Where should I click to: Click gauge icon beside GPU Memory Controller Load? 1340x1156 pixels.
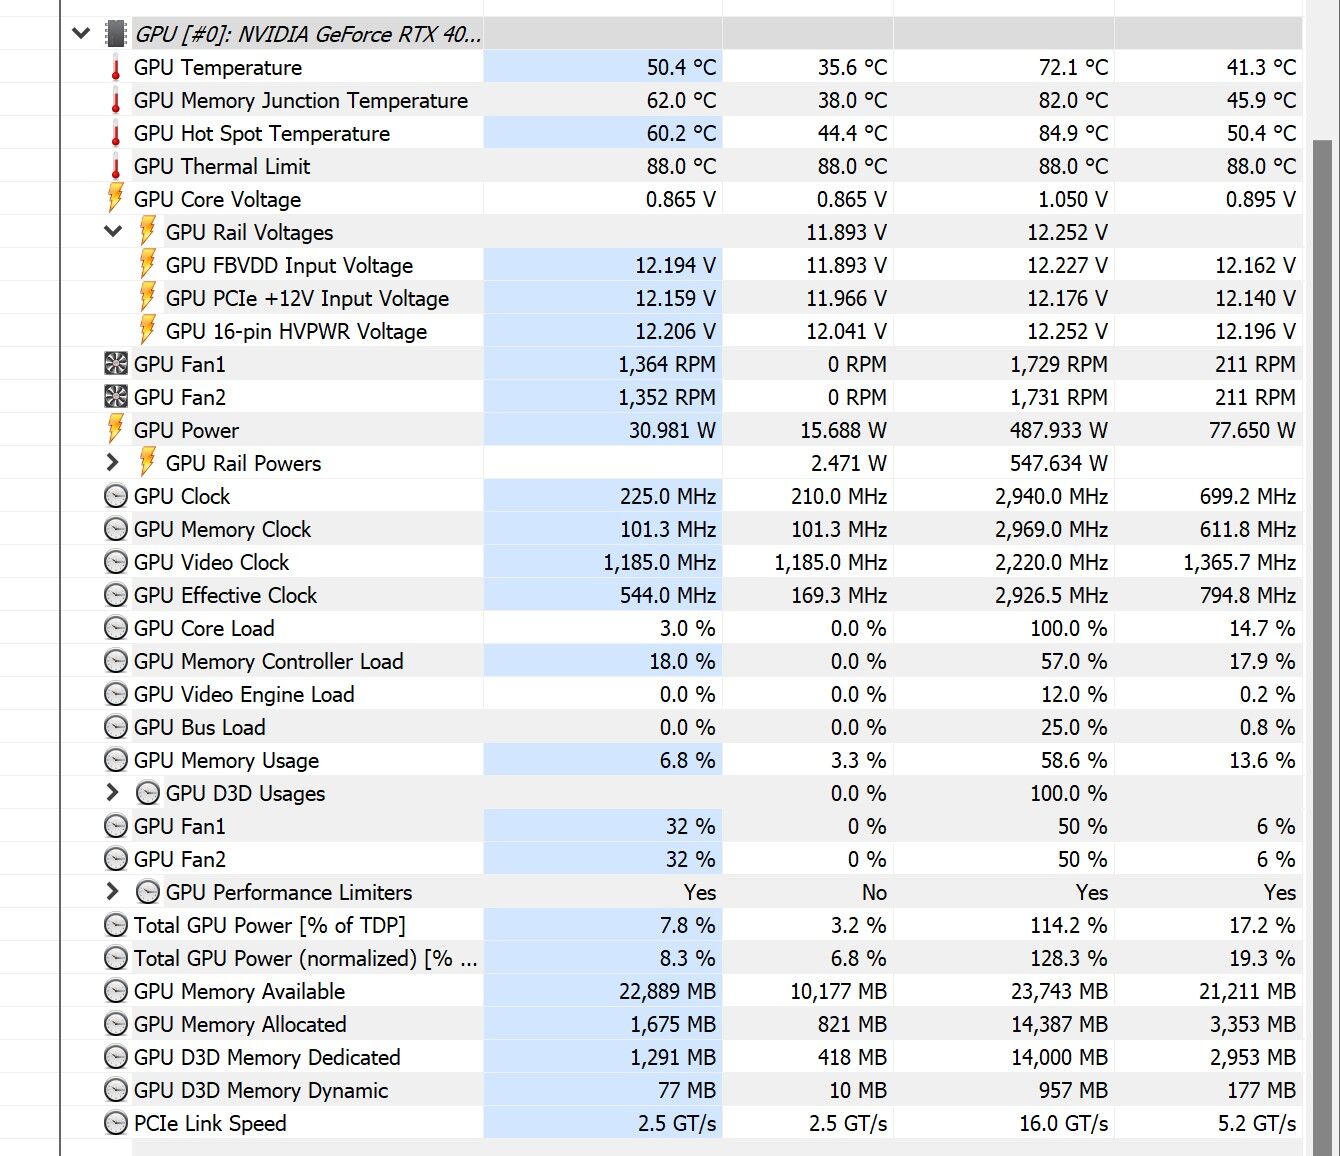116,661
